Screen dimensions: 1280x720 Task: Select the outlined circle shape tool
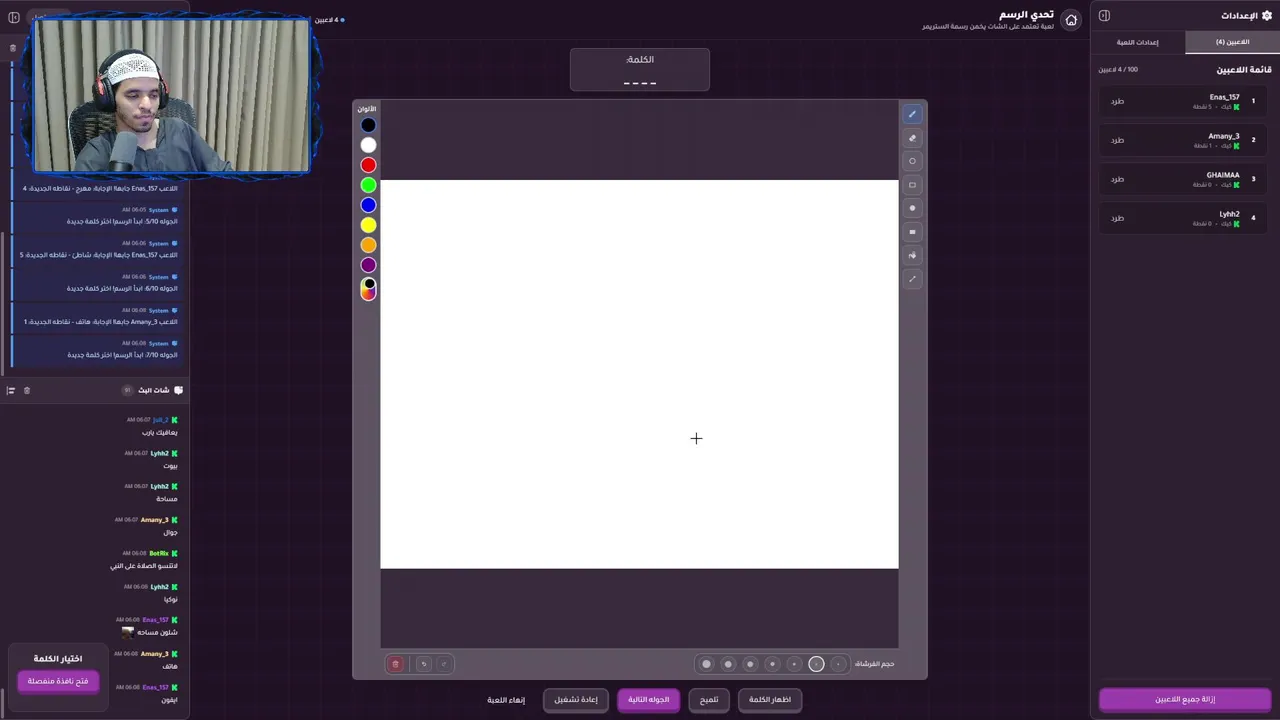click(x=912, y=161)
